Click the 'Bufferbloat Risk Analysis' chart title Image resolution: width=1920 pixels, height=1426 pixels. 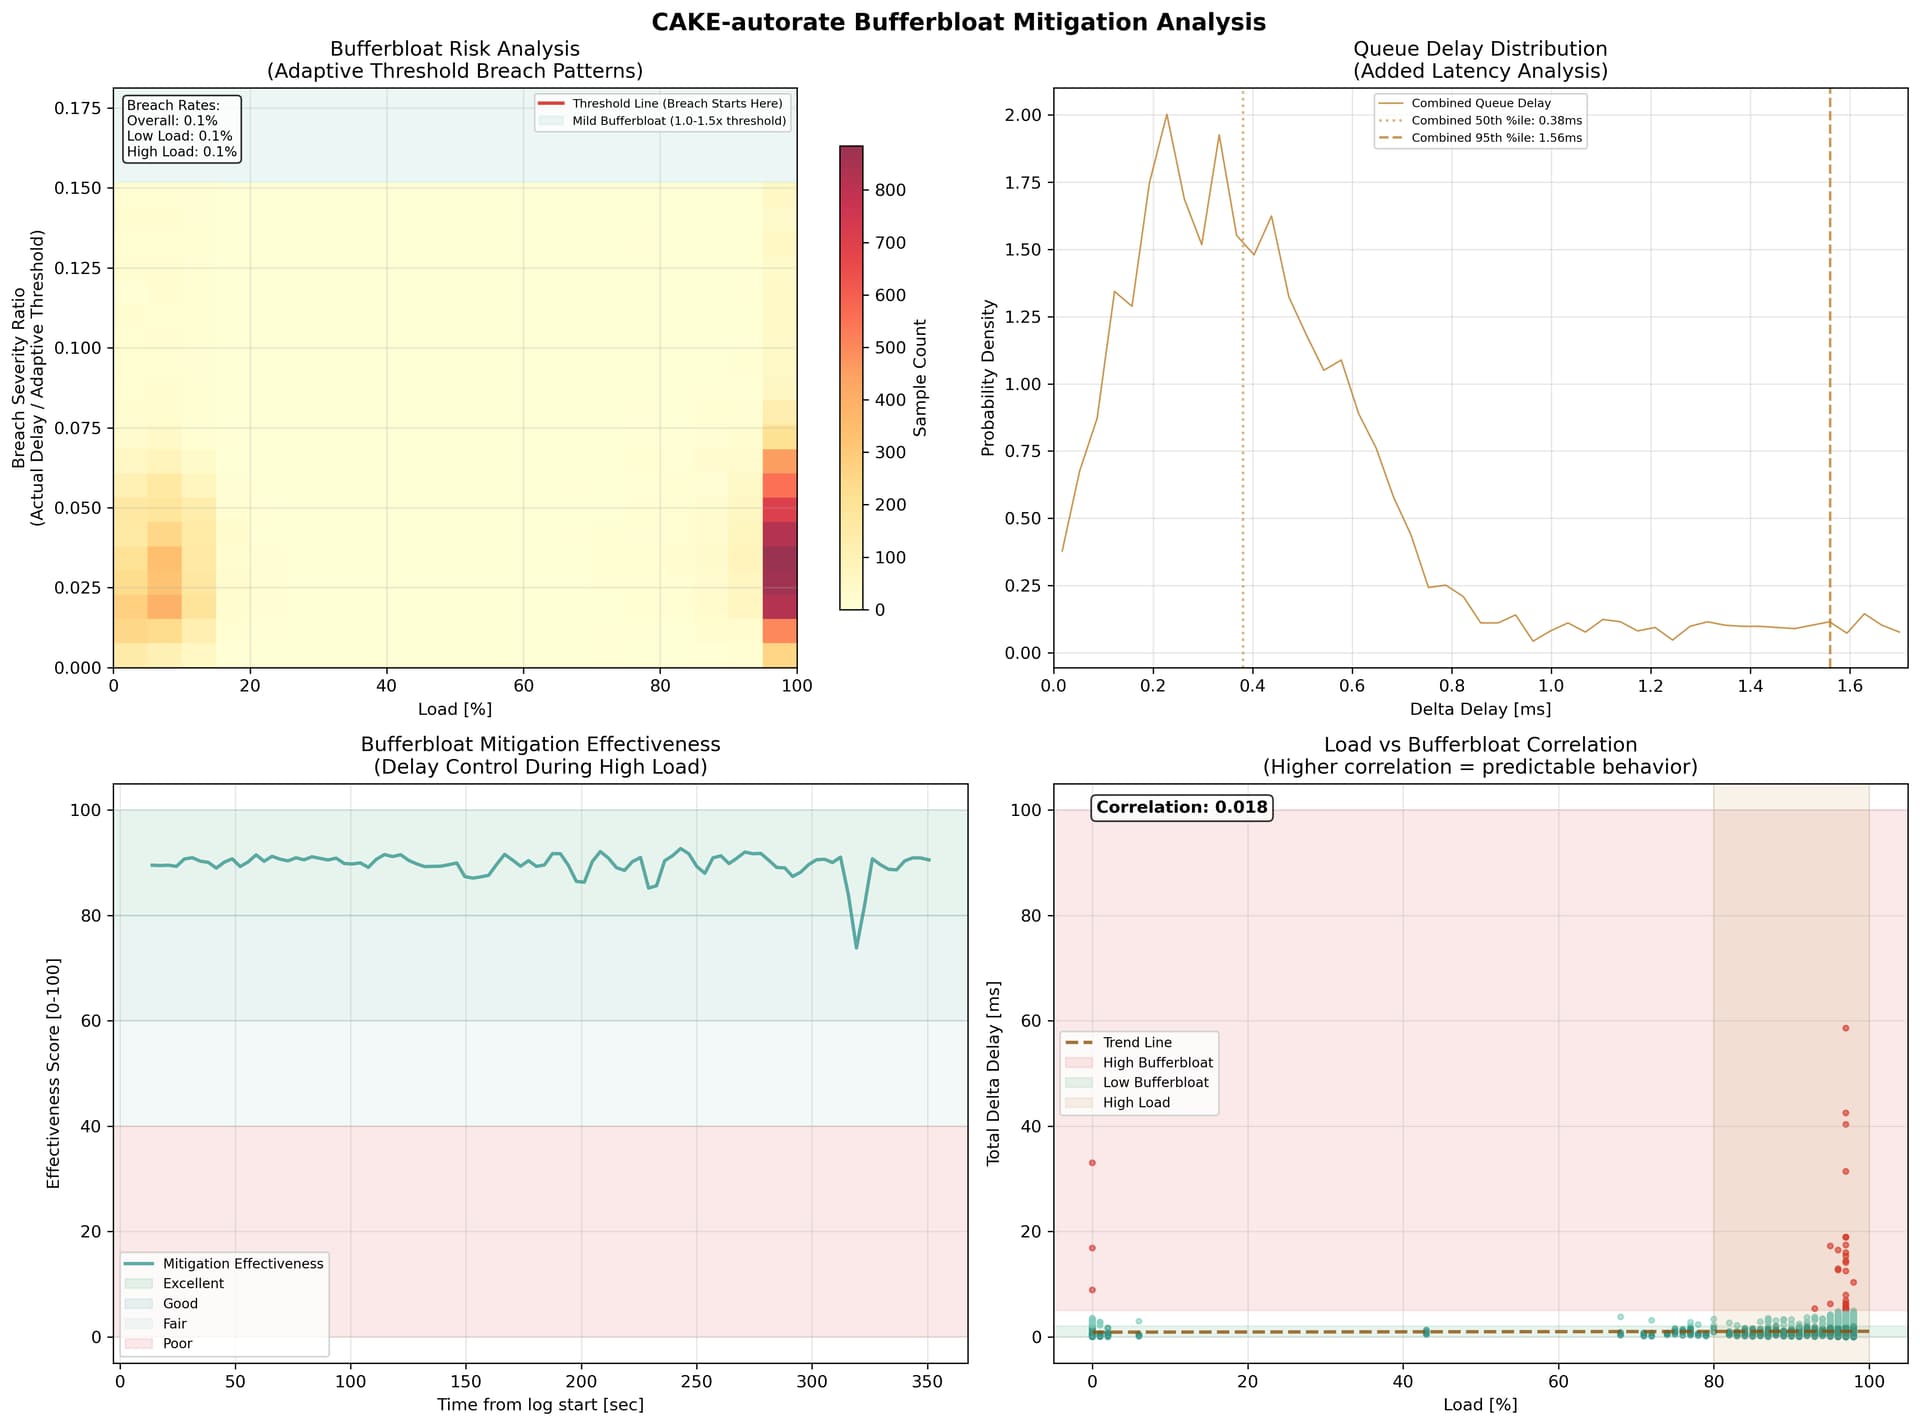tap(455, 49)
